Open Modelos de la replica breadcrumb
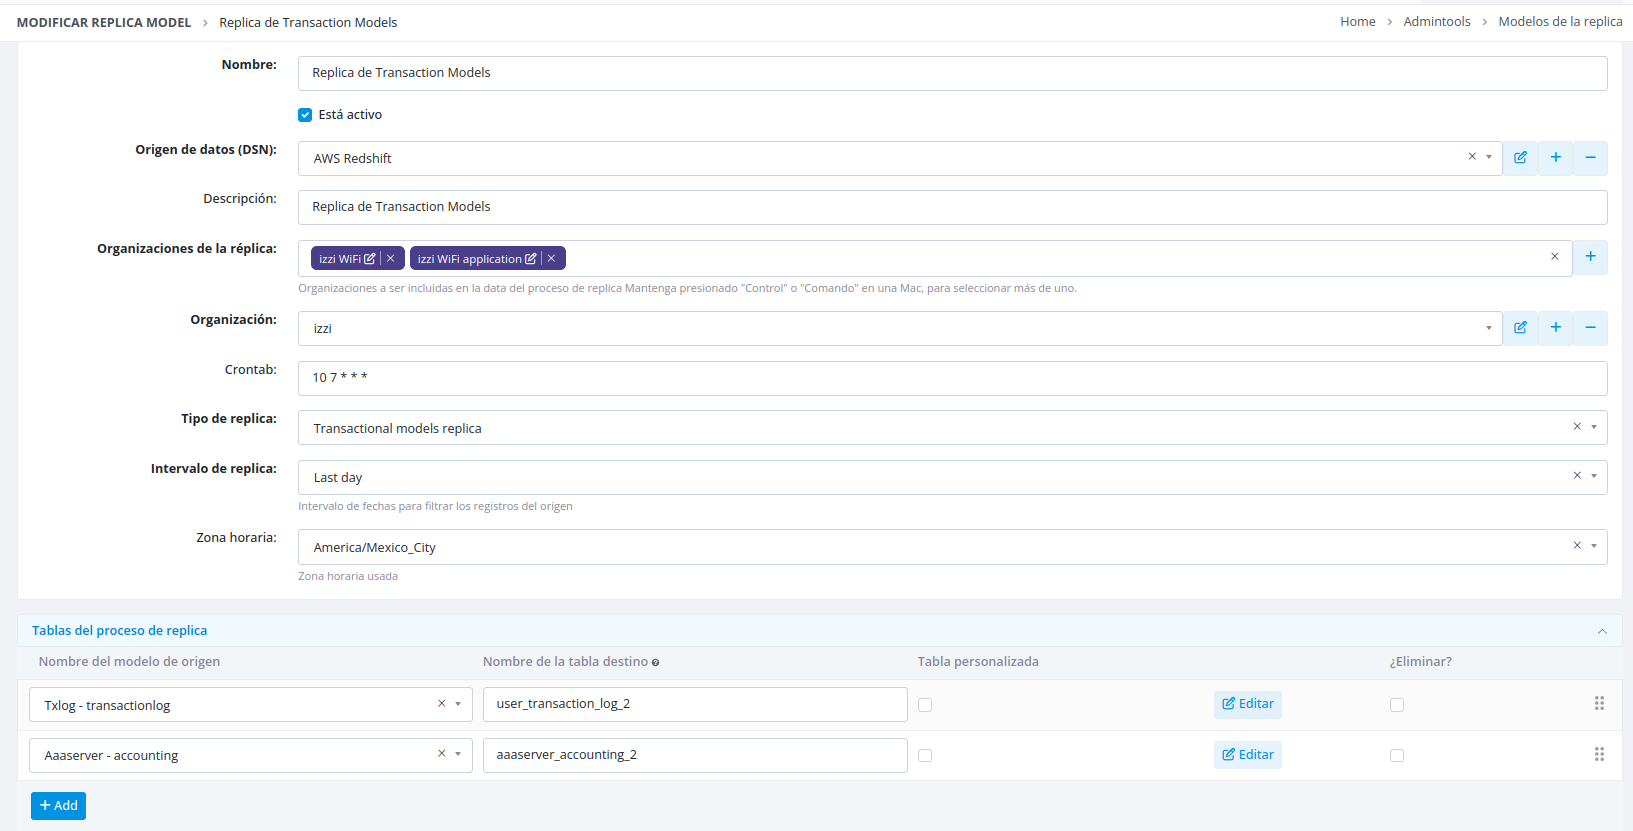This screenshot has height=831, width=1633. [1560, 22]
